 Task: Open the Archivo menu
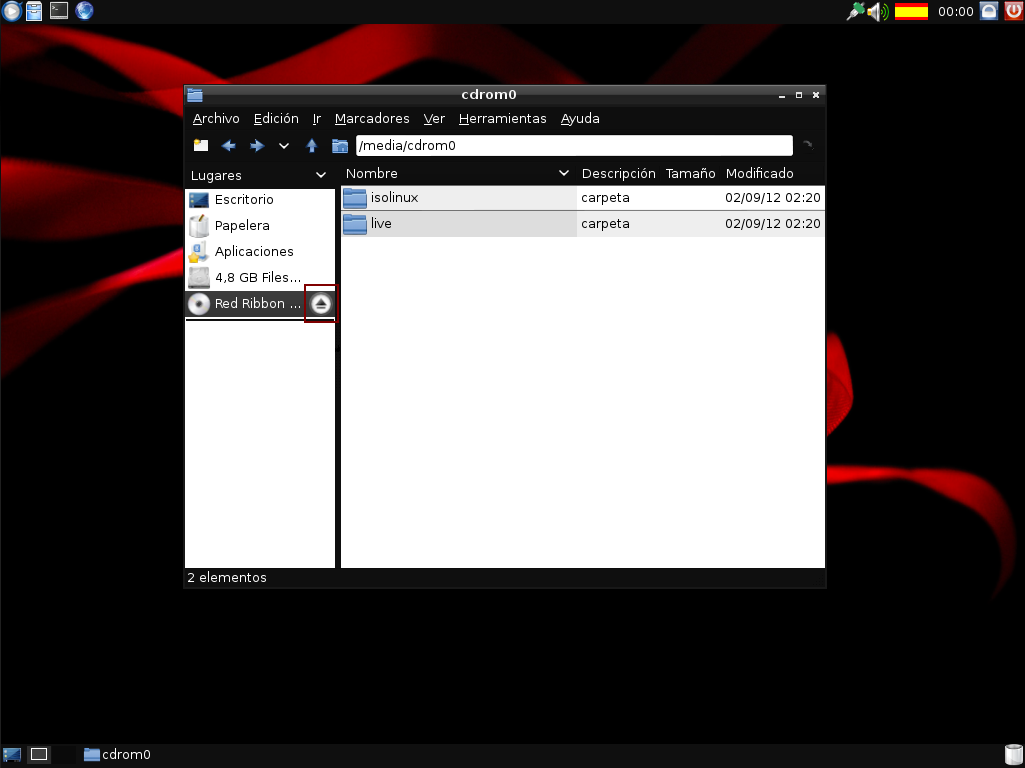coord(216,119)
